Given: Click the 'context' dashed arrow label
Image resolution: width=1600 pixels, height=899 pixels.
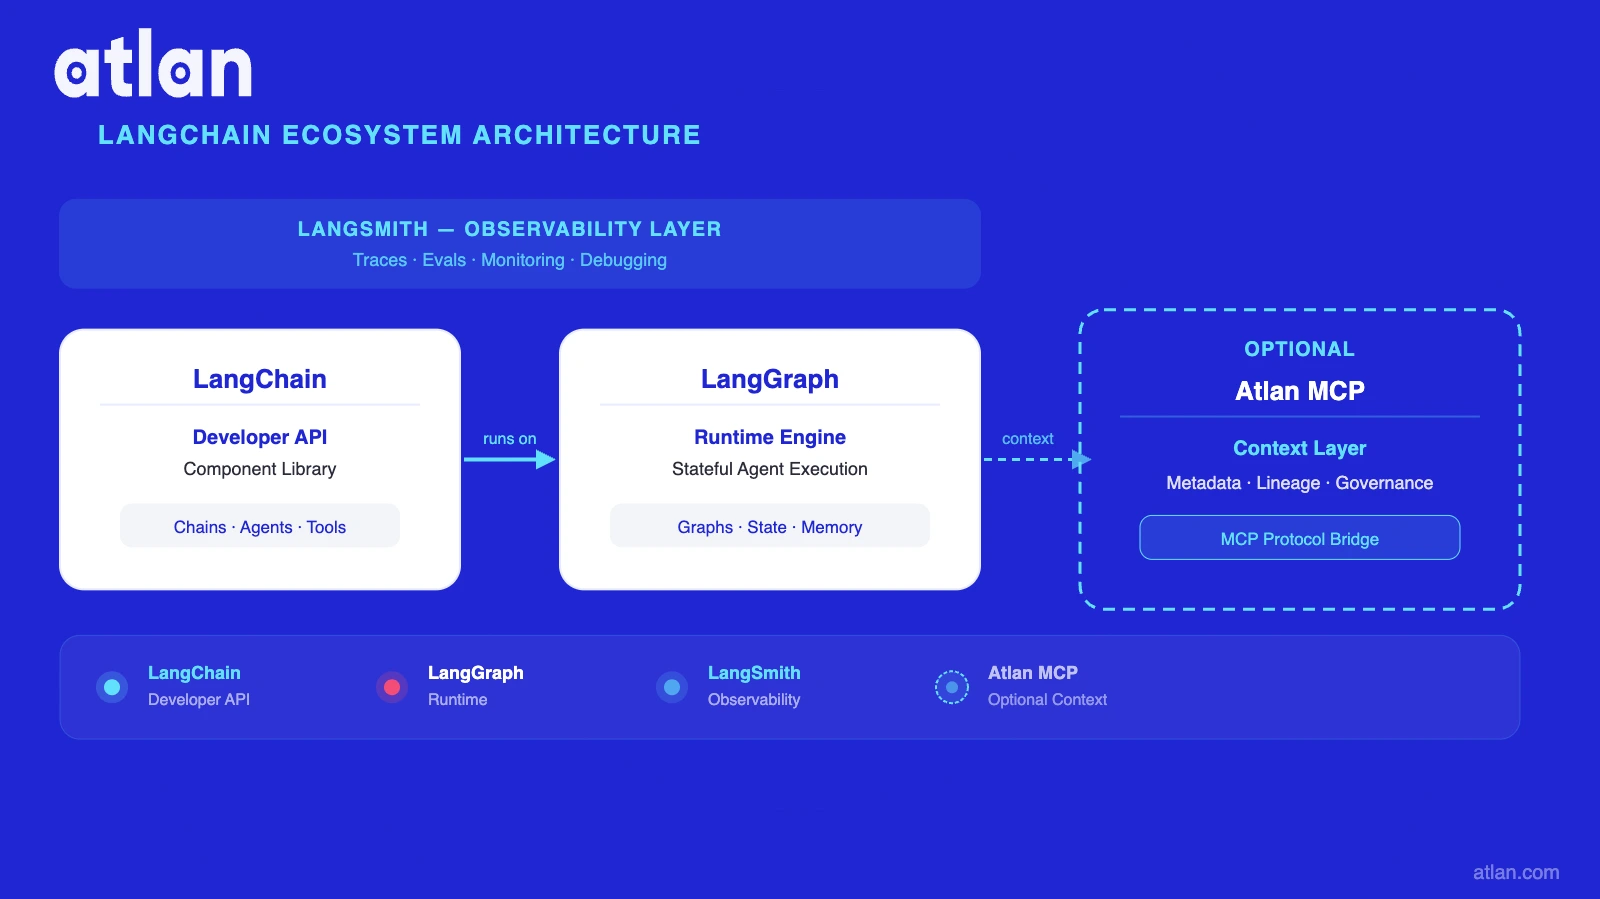Looking at the screenshot, I should tap(1028, 439).
